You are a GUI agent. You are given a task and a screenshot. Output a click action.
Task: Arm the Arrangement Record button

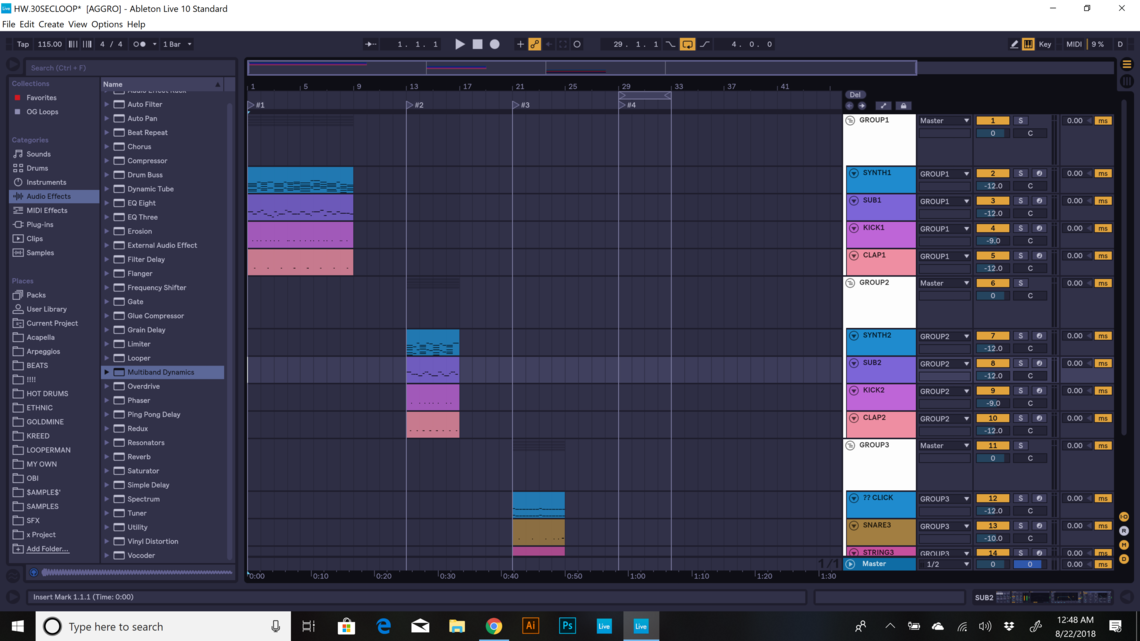494,44
